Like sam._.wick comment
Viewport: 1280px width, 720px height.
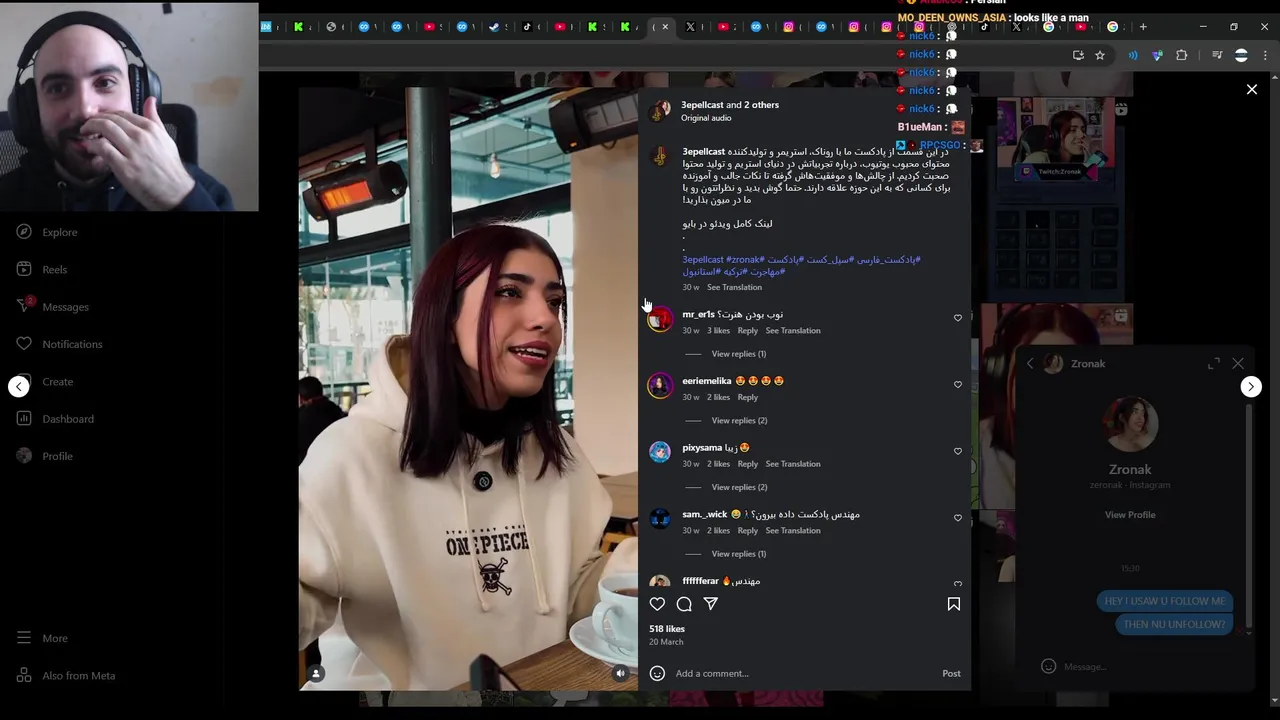(958, 518)
